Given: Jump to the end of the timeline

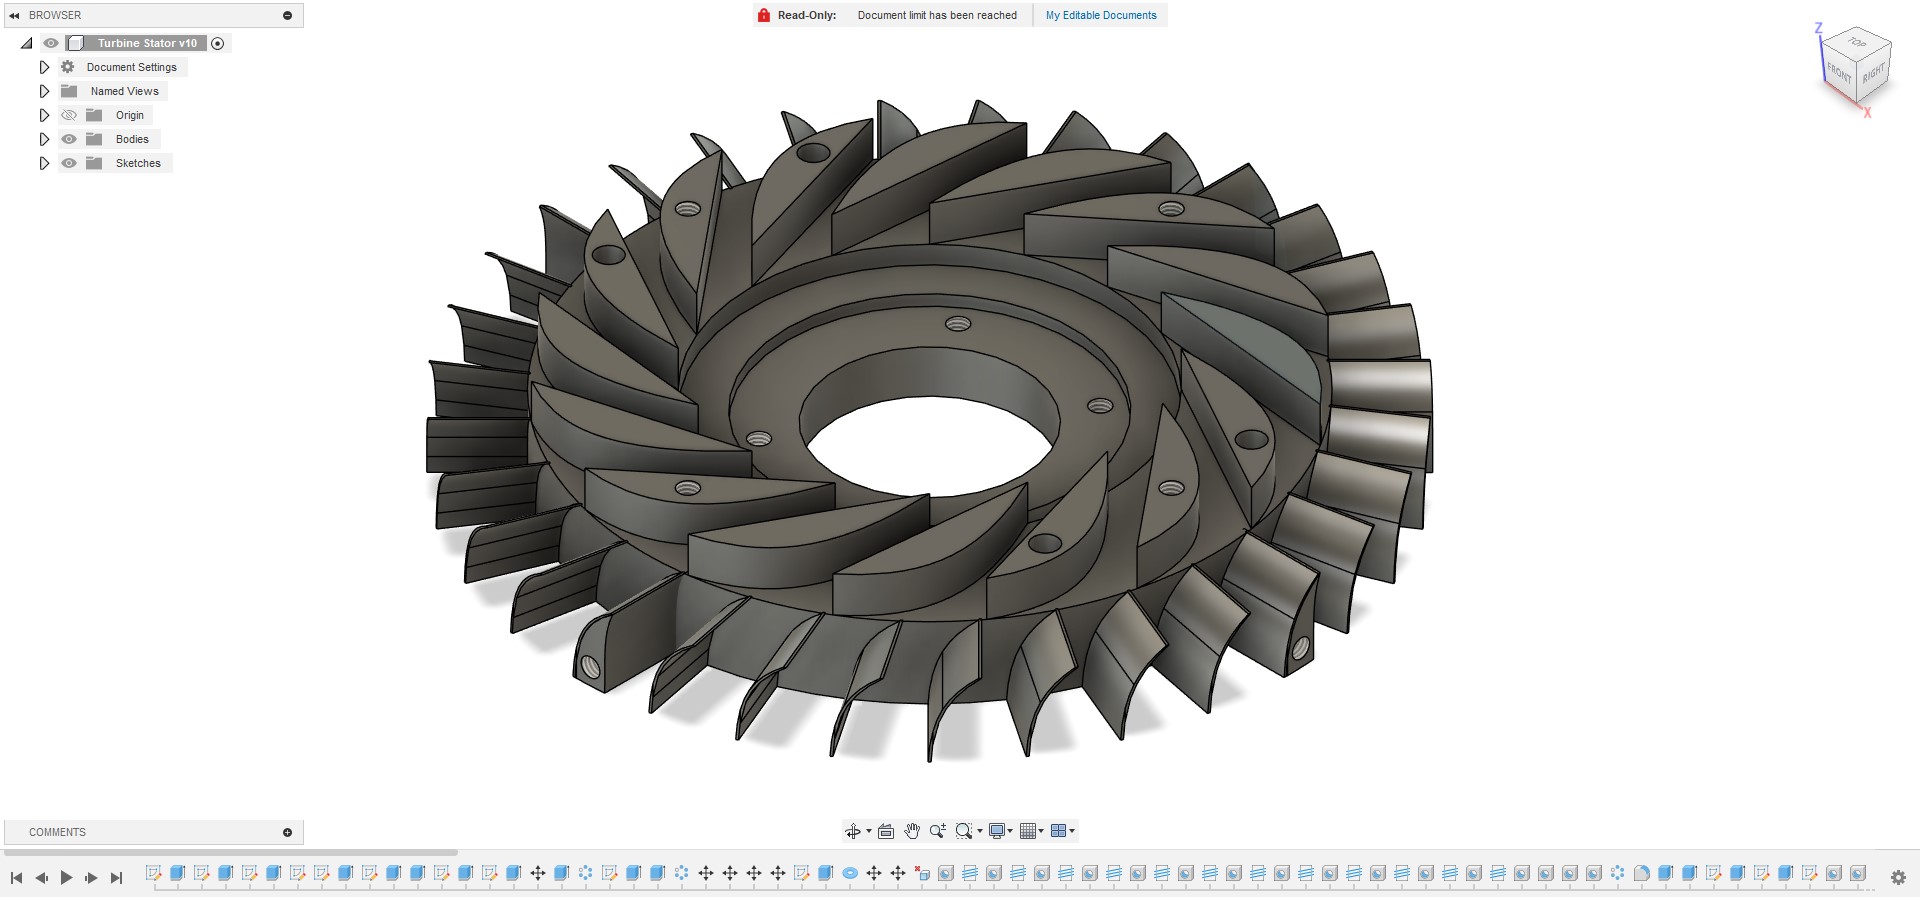Looking at the screenshot, I should (116, 878).
